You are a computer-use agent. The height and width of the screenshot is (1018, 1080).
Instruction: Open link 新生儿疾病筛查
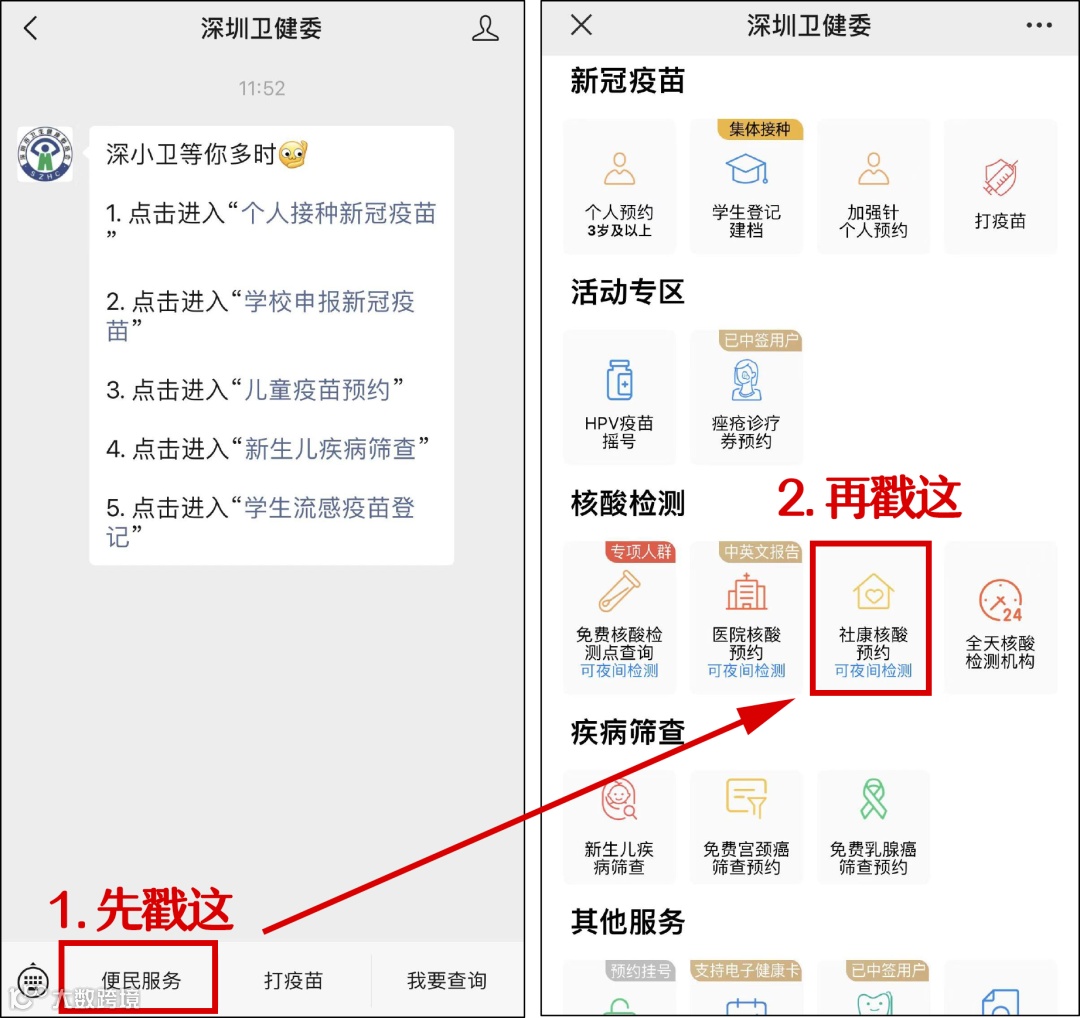(x=331, y=449)
